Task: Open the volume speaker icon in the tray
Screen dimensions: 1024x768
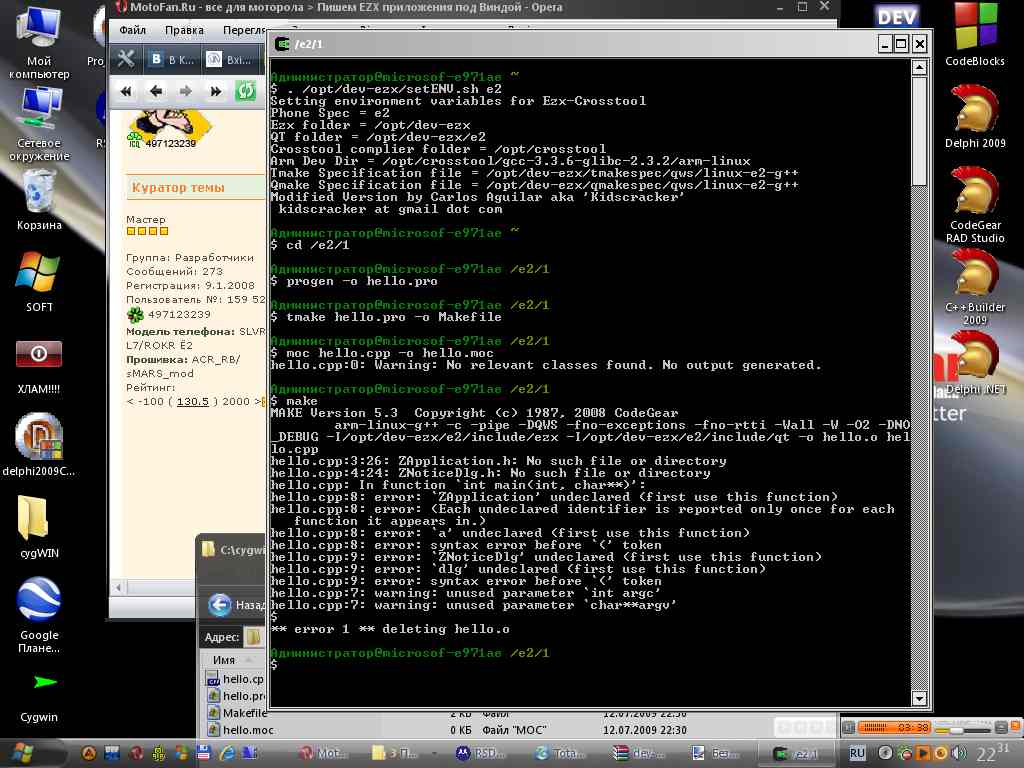Action: pyautogui.click(x=958, y=753)
